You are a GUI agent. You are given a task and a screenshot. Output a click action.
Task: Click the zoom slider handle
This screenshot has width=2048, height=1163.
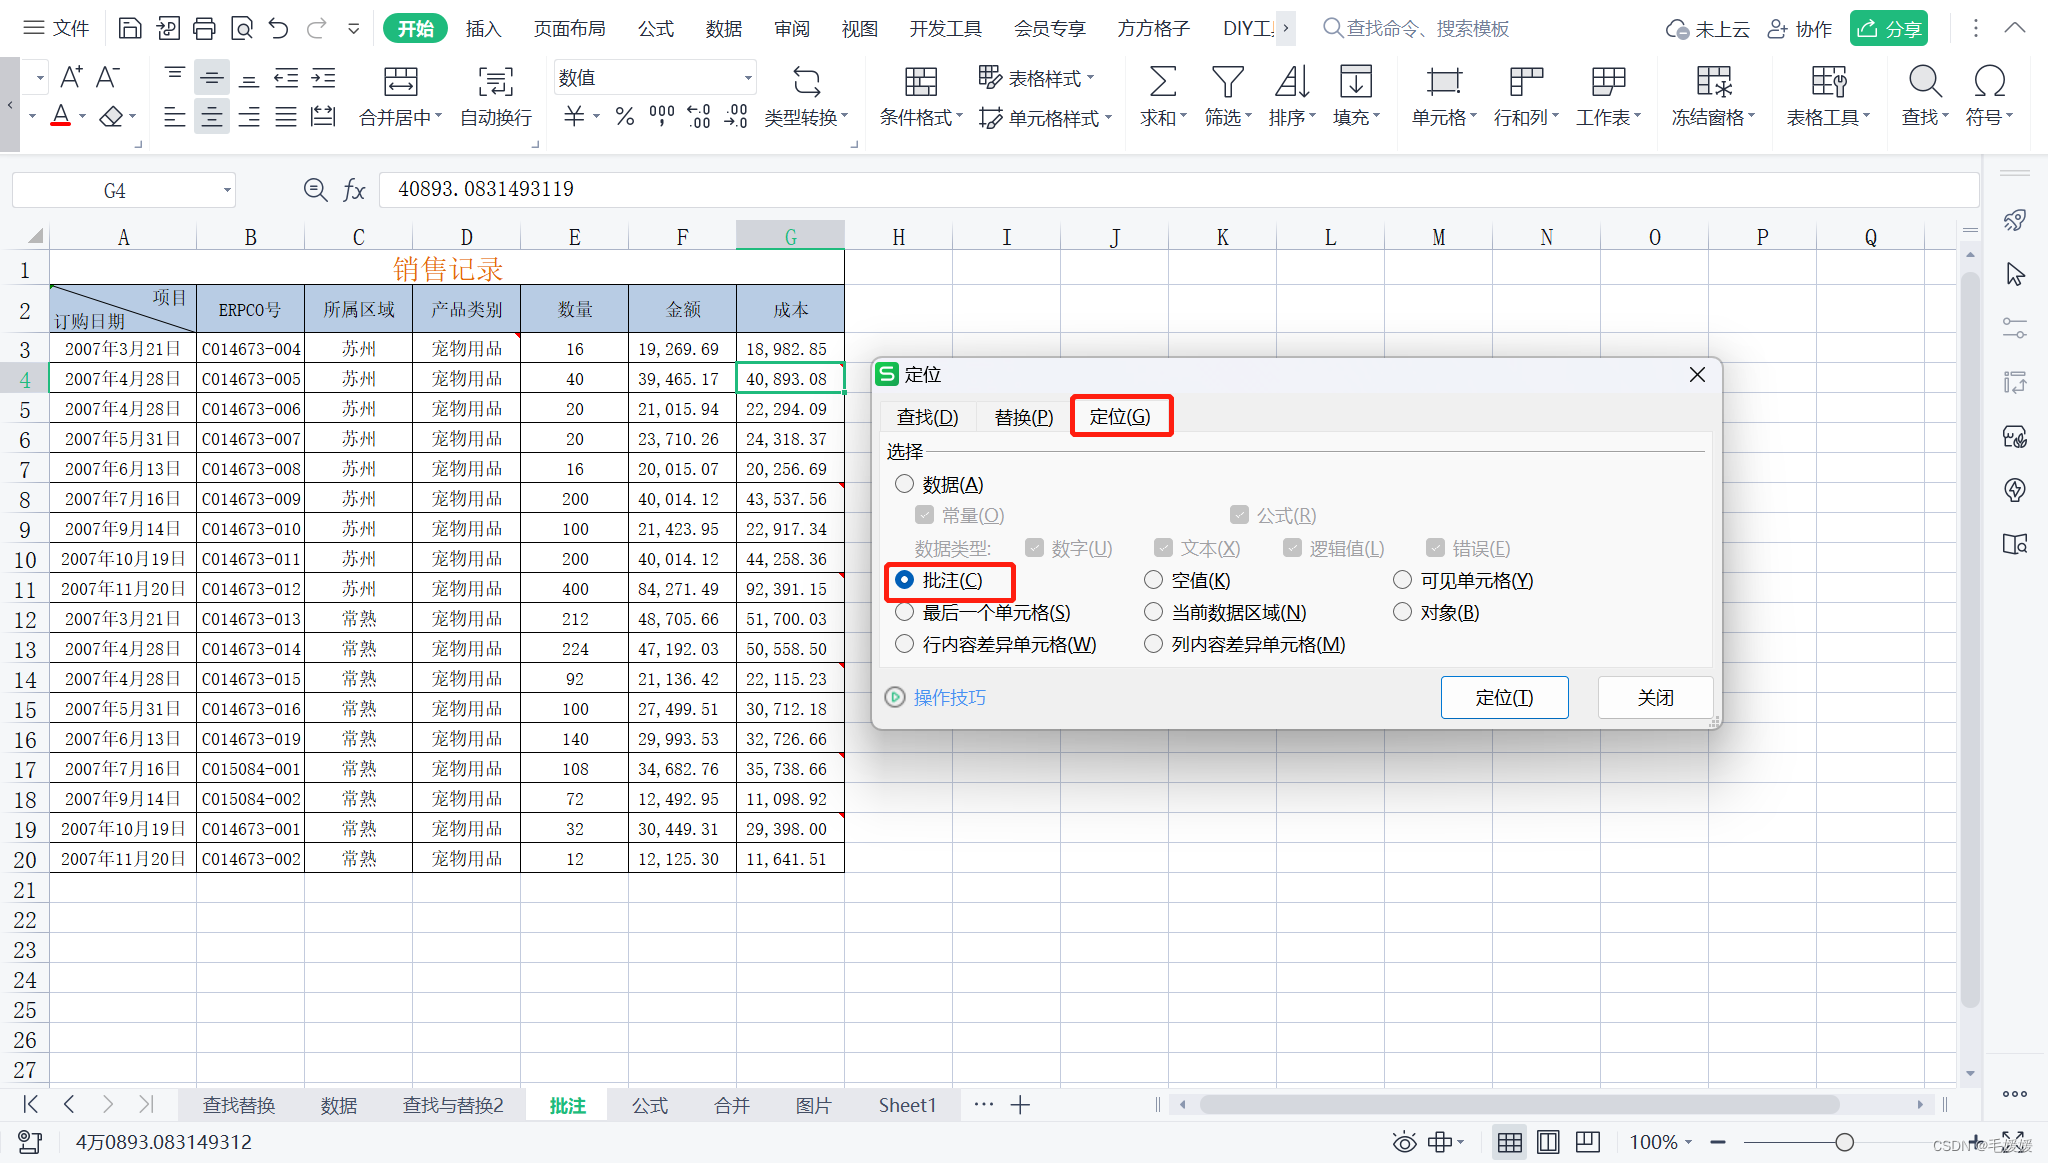1844,1142
